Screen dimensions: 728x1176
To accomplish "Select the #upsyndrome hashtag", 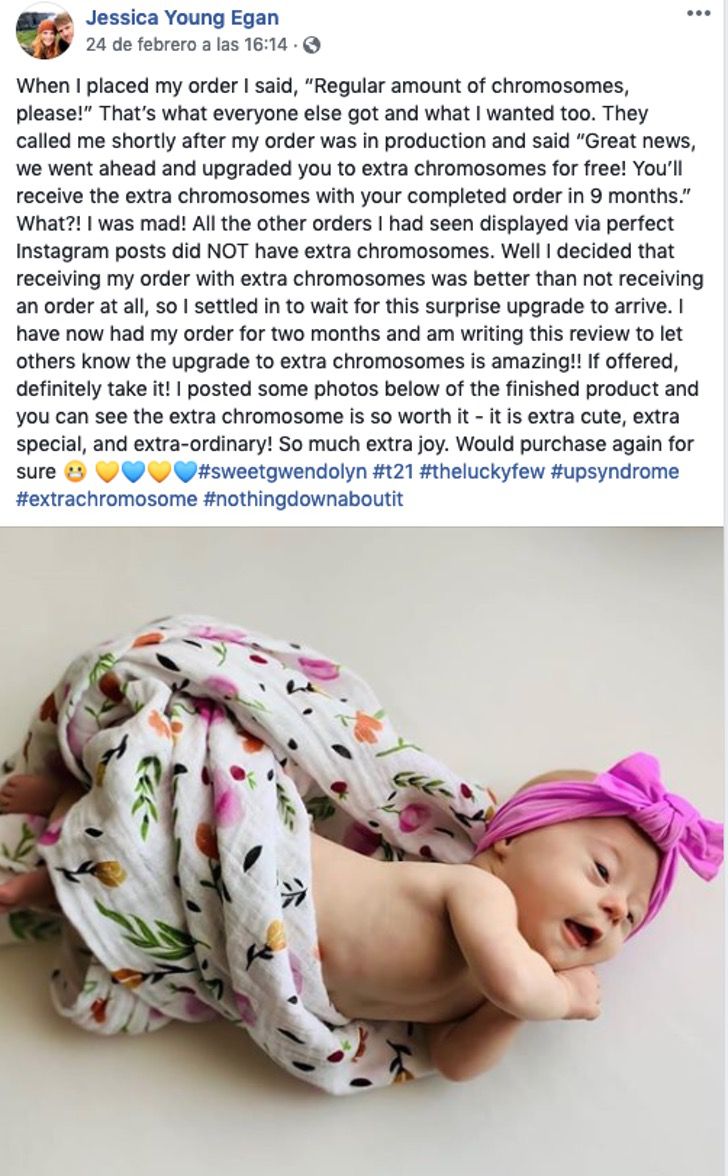I will point(615,472).
